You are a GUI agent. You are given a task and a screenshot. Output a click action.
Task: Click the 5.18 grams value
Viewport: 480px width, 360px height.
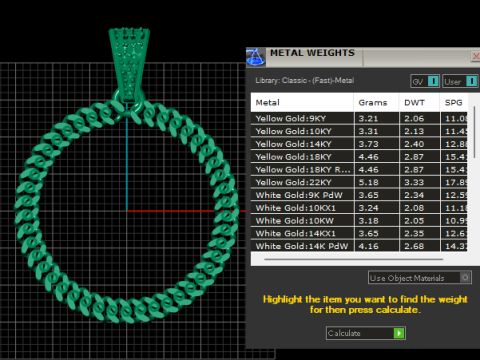coord(368,182)
